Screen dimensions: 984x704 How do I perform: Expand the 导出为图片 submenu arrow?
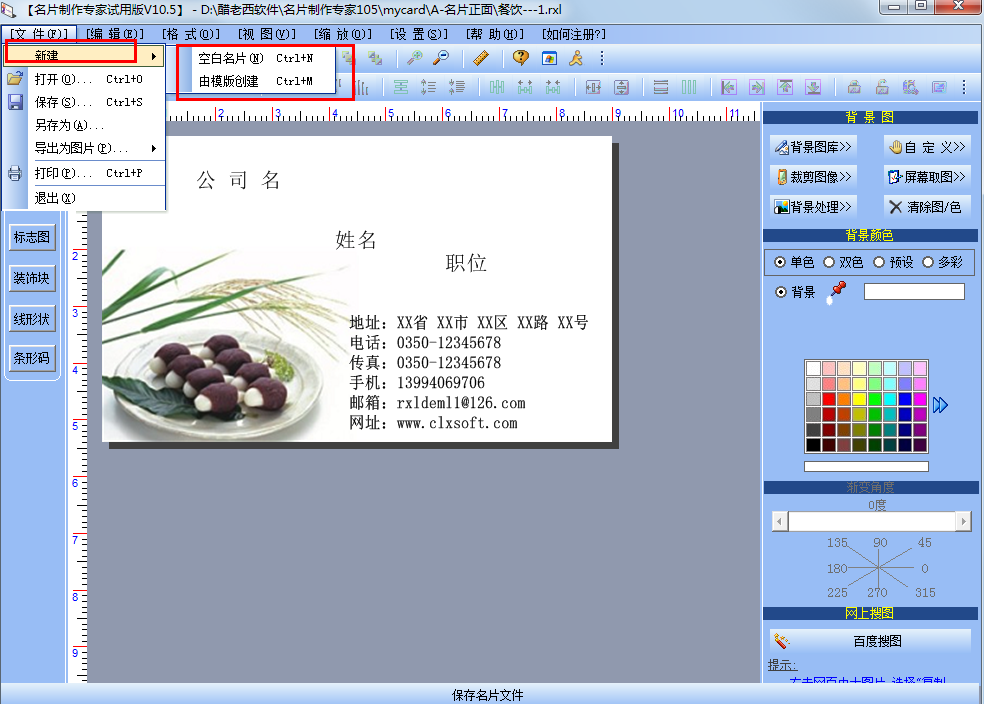coord(154,149)
